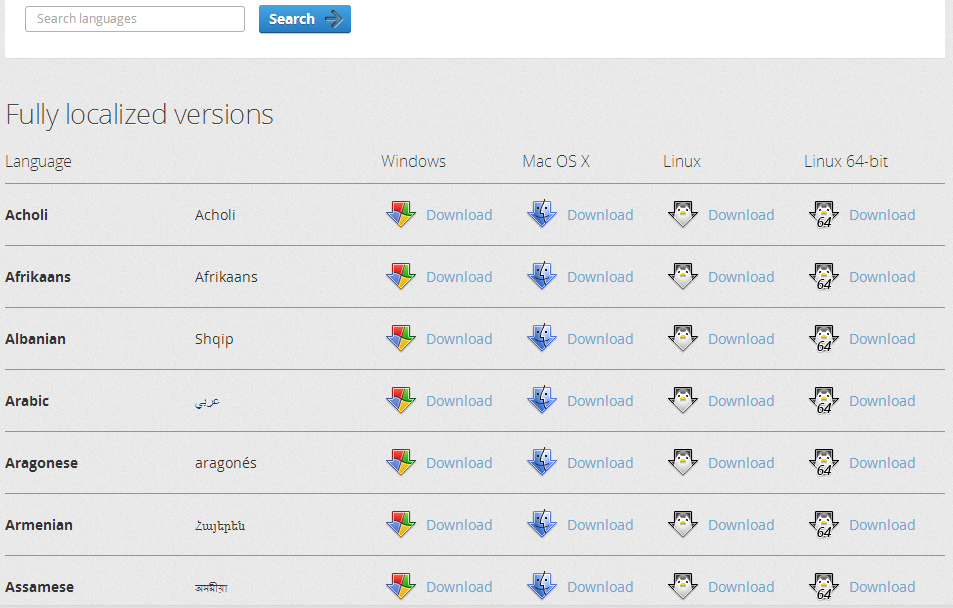
Task: Download Albanian Windows link
Action: (x=459, y=339)
